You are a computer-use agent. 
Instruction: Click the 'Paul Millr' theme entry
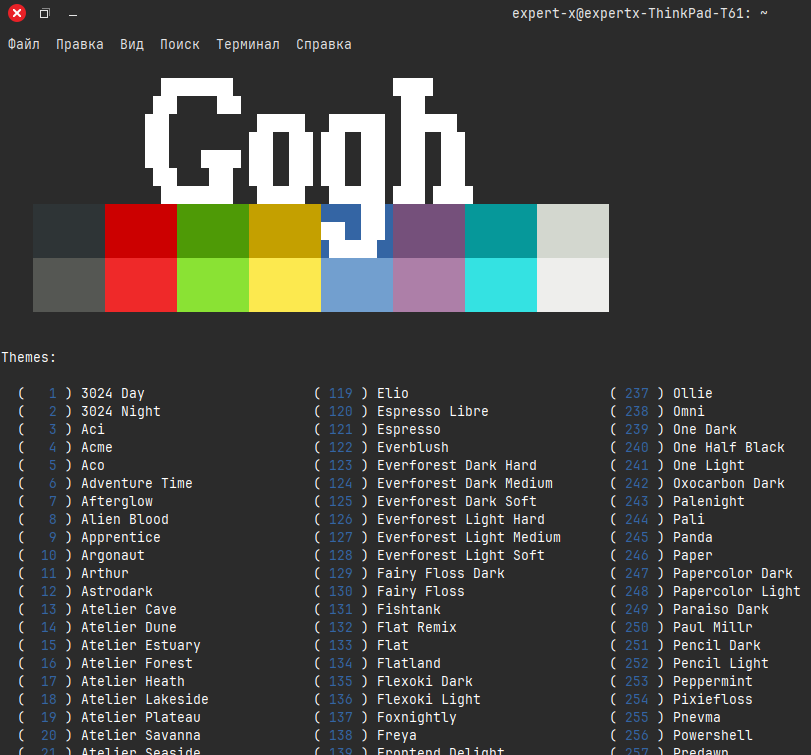click(712, 627)
